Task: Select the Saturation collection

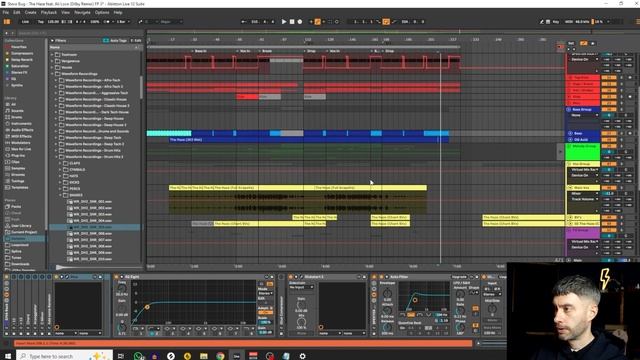Action: 20,66
